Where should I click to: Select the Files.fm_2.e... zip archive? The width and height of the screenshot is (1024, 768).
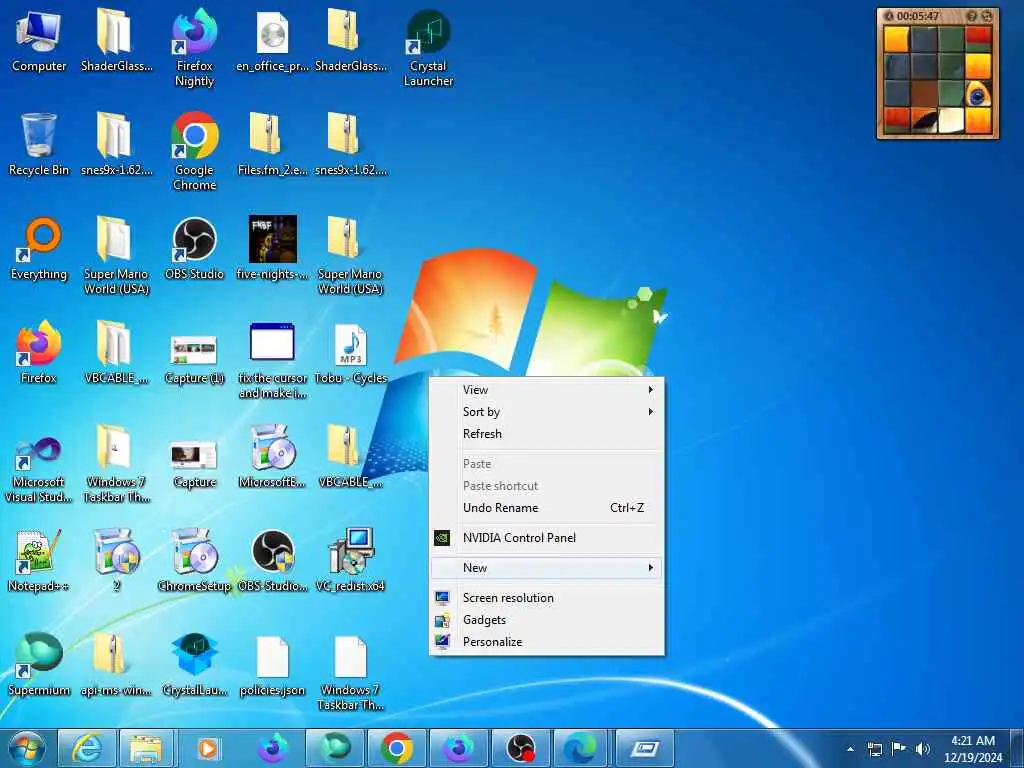pos(272,144)
